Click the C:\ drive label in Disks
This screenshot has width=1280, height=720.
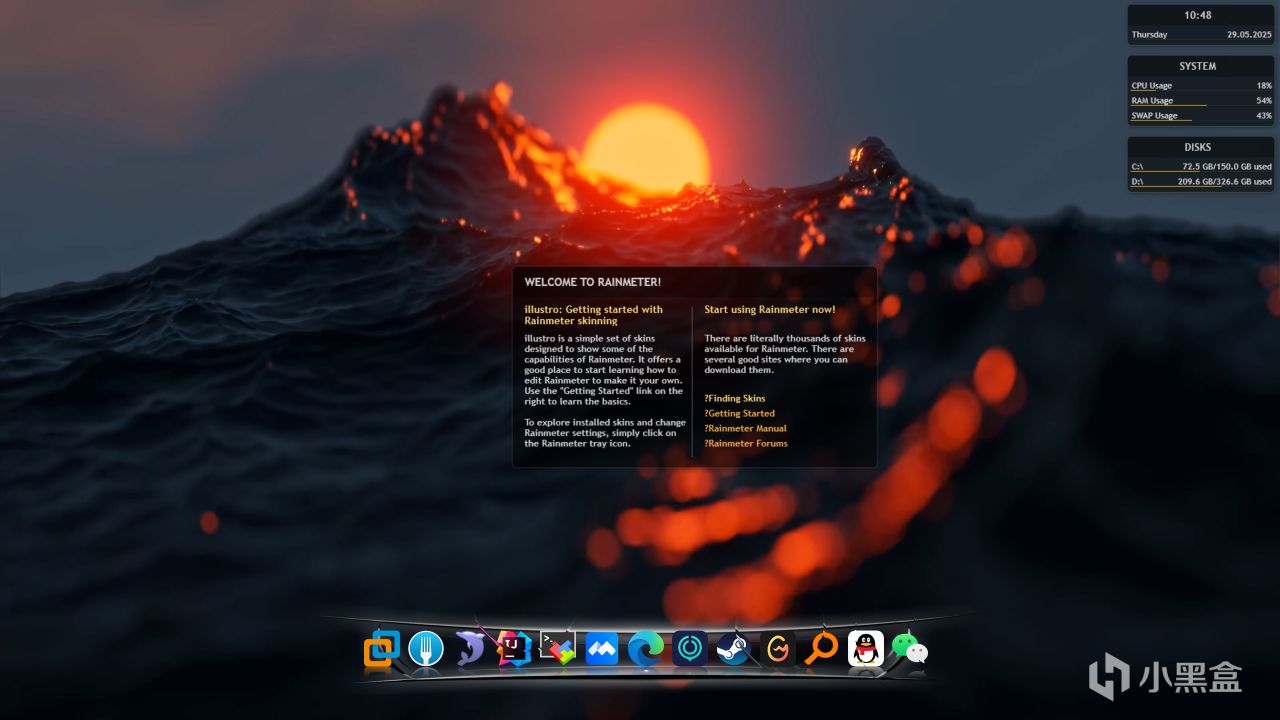pos(1137,166)
